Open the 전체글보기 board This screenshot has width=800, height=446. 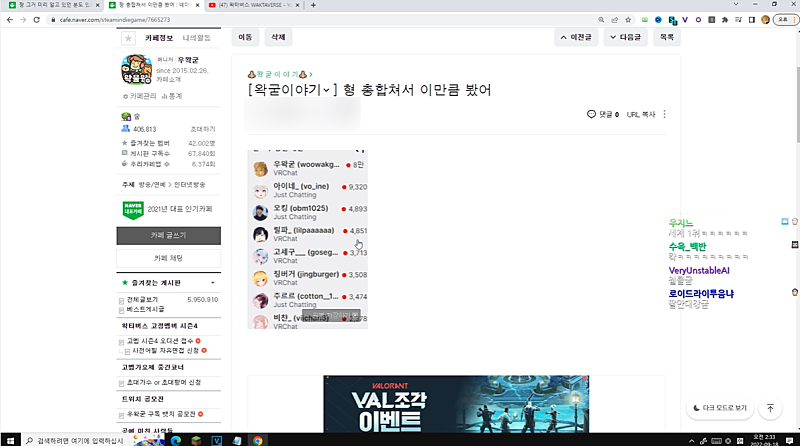(142, 300)
